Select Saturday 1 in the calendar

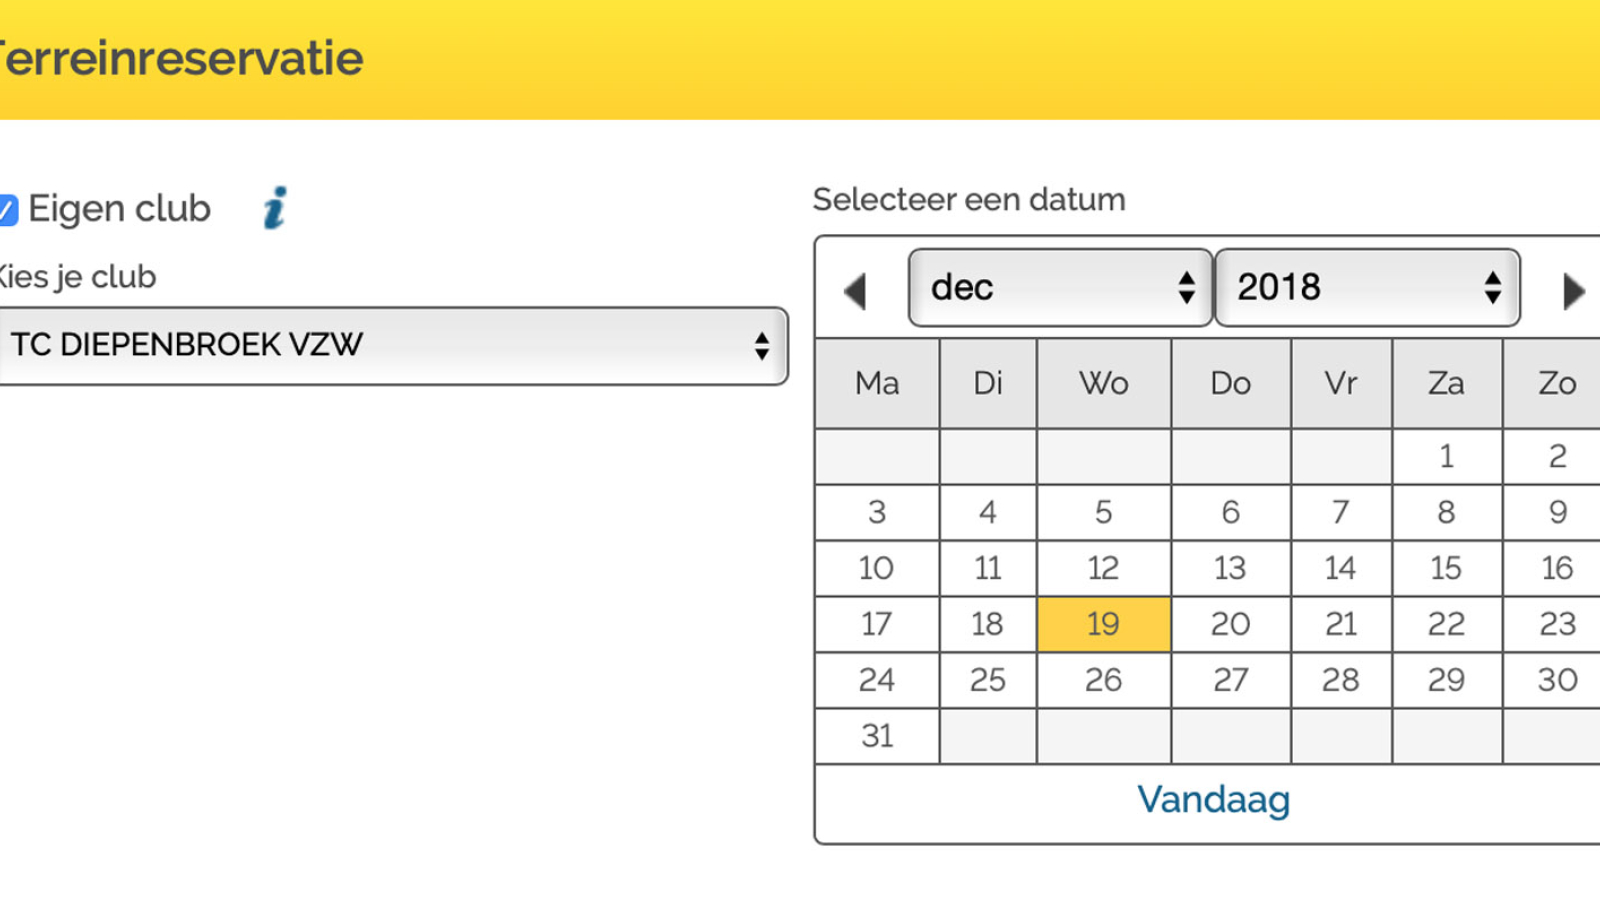click(1447, 456)
